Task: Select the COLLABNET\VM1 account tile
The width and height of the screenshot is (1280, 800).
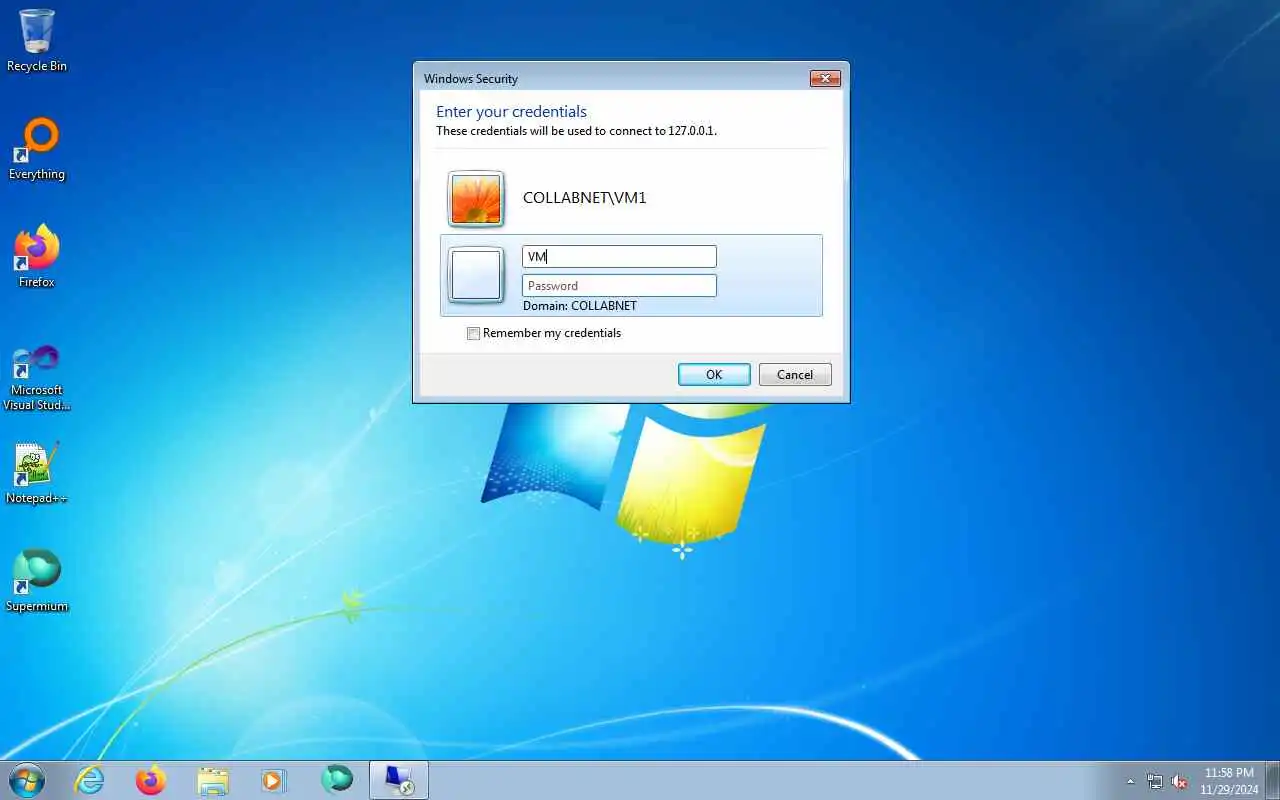Action: pos(631,198)
